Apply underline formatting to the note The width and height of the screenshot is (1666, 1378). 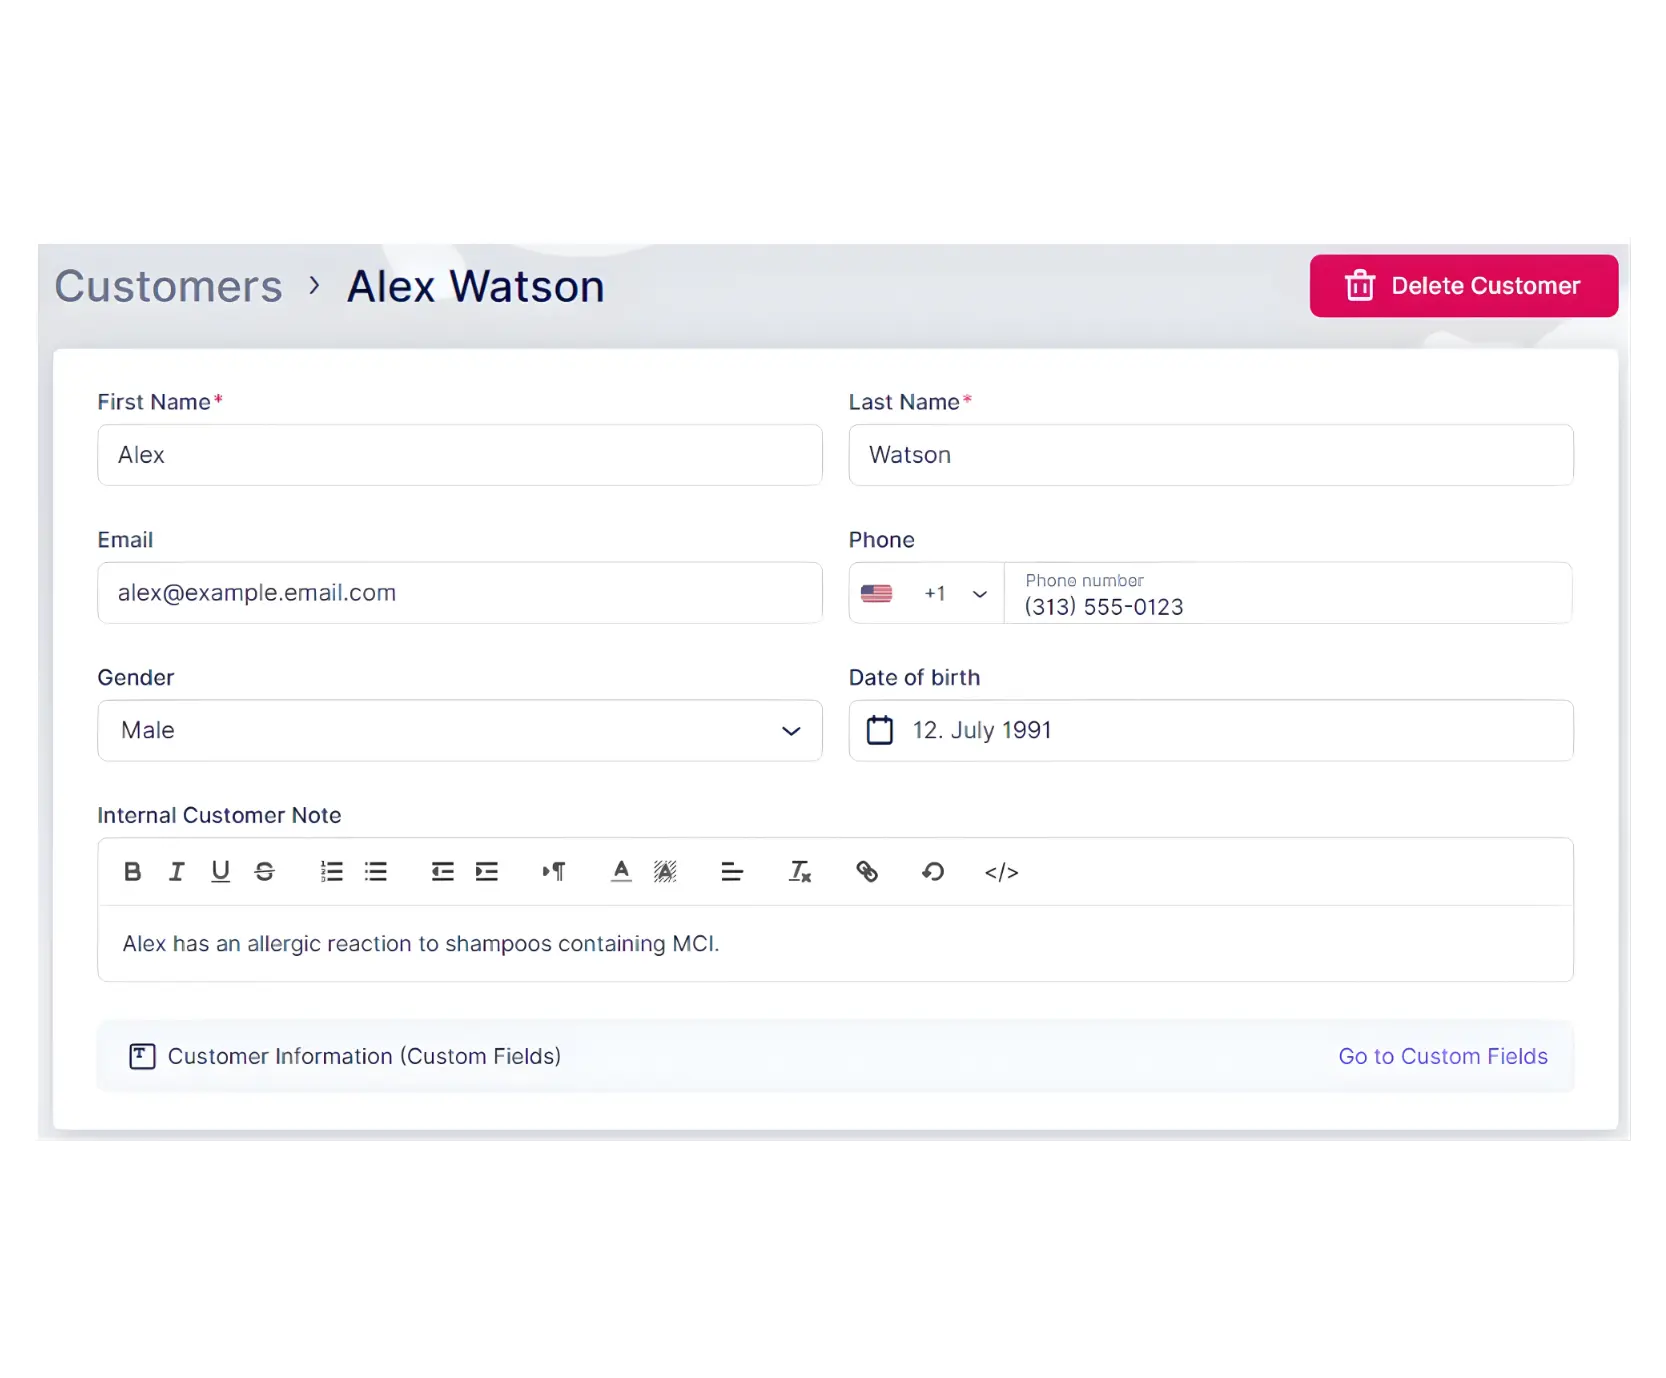pyautogui.click(x=220, y=871)
